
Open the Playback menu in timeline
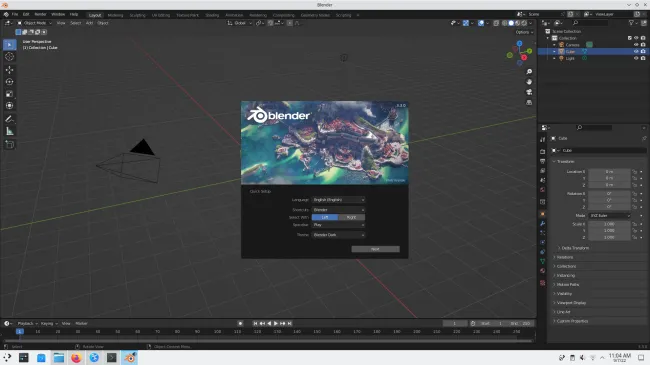27,324
